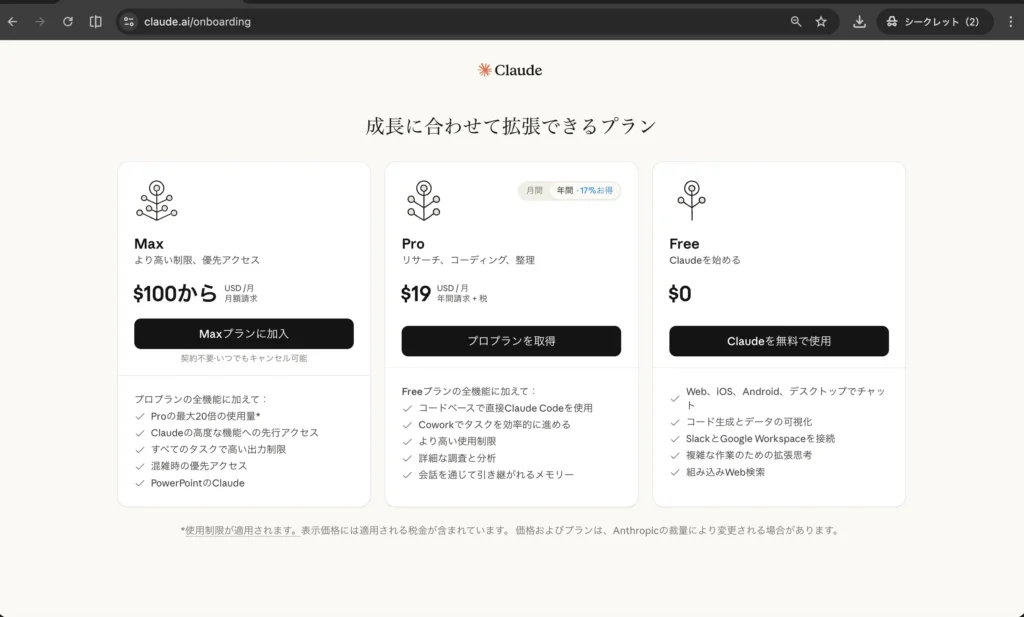Click the Free plan sprout icon
The image size is (1024, 617).
(691, 200)
